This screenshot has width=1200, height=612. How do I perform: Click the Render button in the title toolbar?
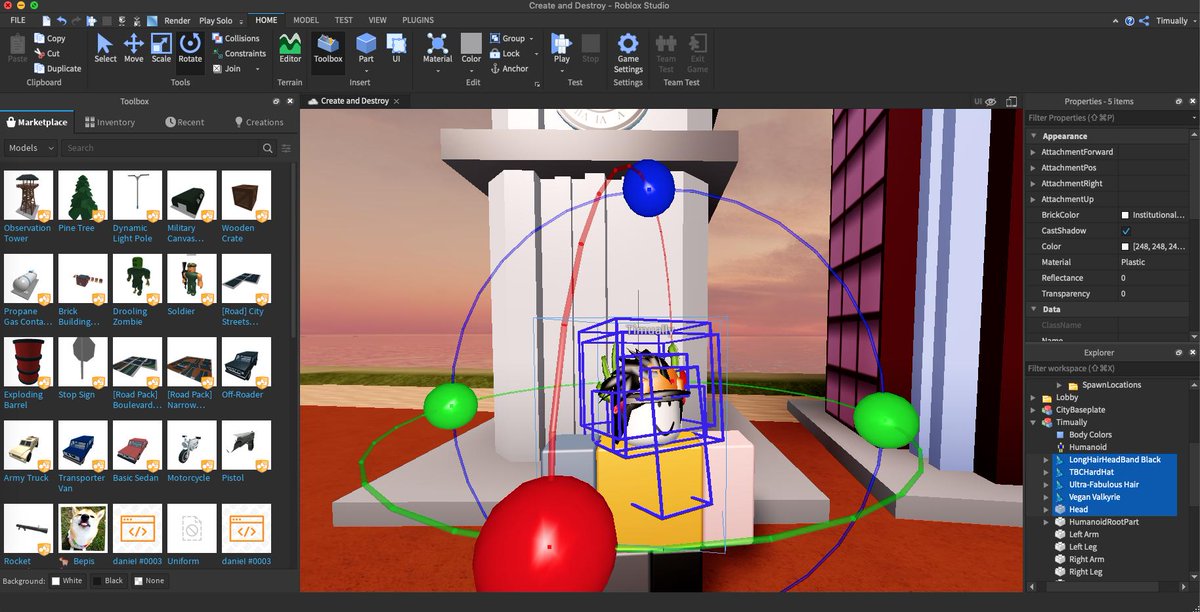pos(177,20)
